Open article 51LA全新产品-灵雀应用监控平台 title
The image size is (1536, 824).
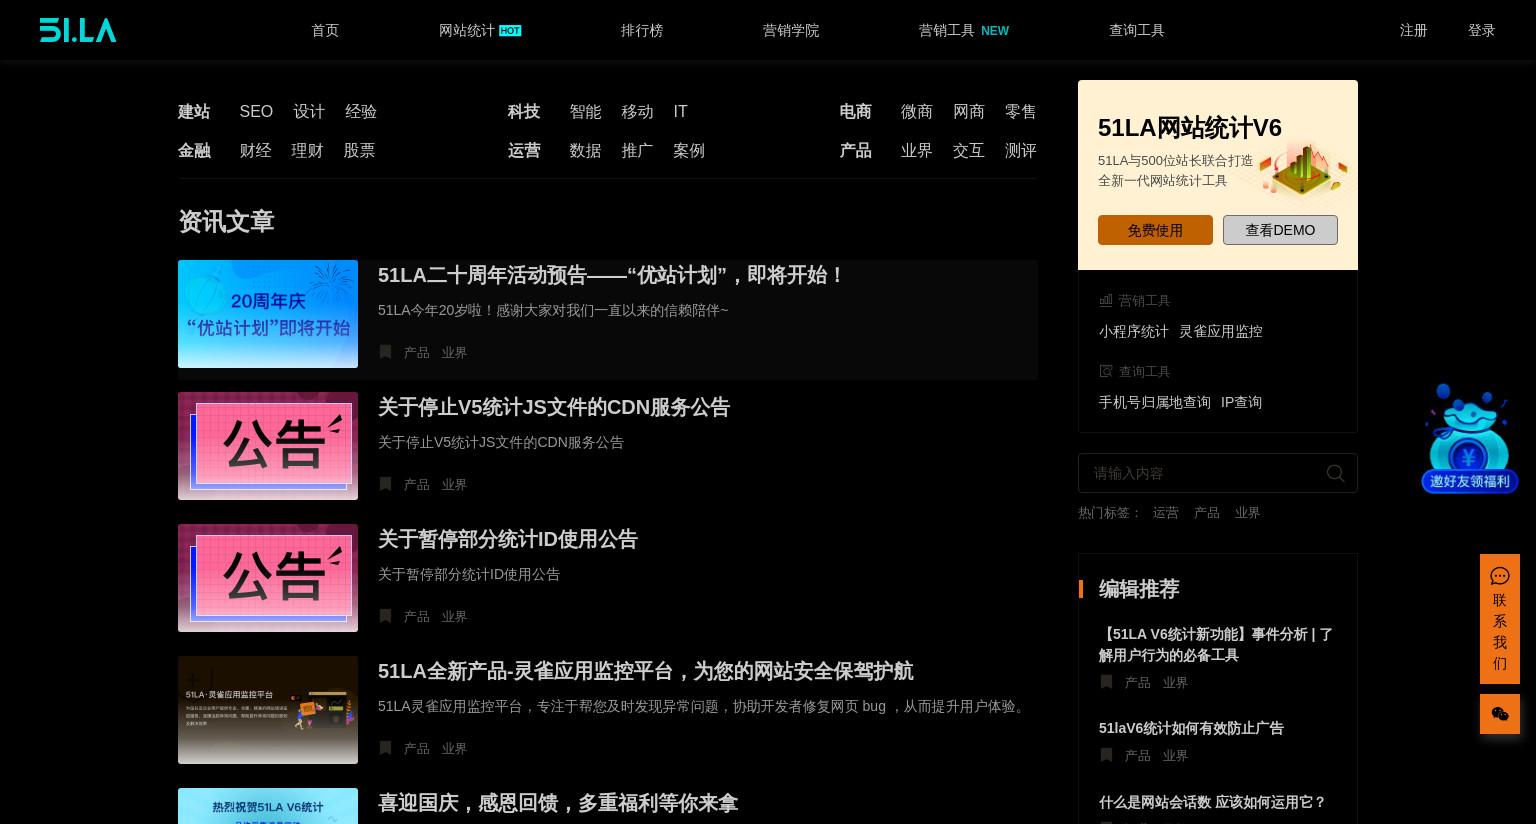[646, 671]
